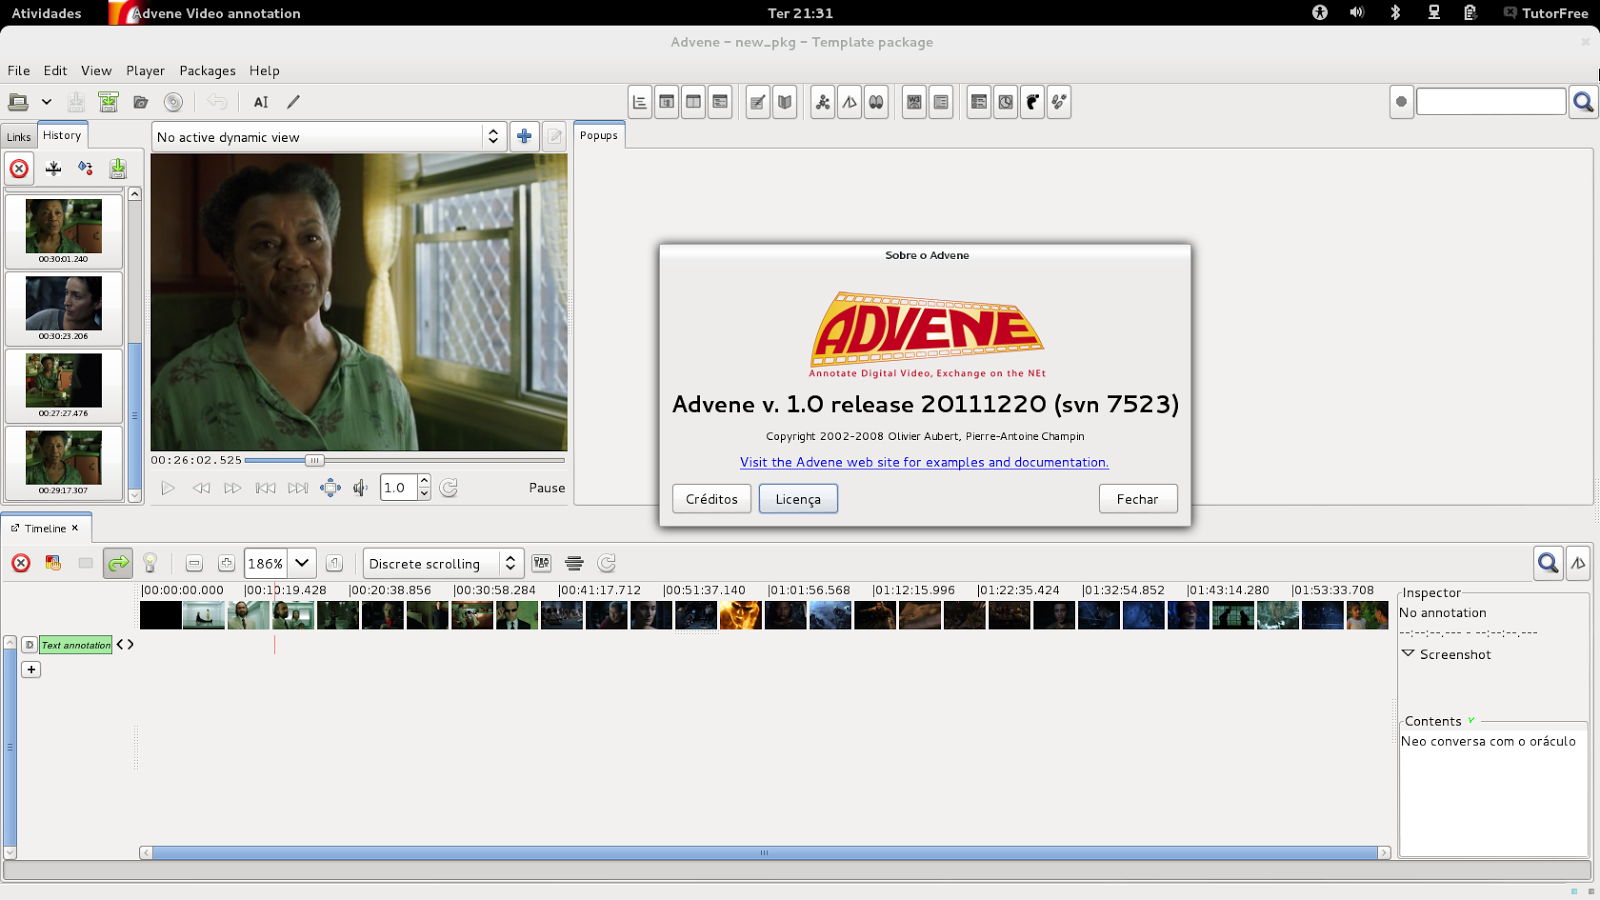Screen dimensions: 1600x900
Task: Click the select DVD disc icon
Action: (173, 102)
